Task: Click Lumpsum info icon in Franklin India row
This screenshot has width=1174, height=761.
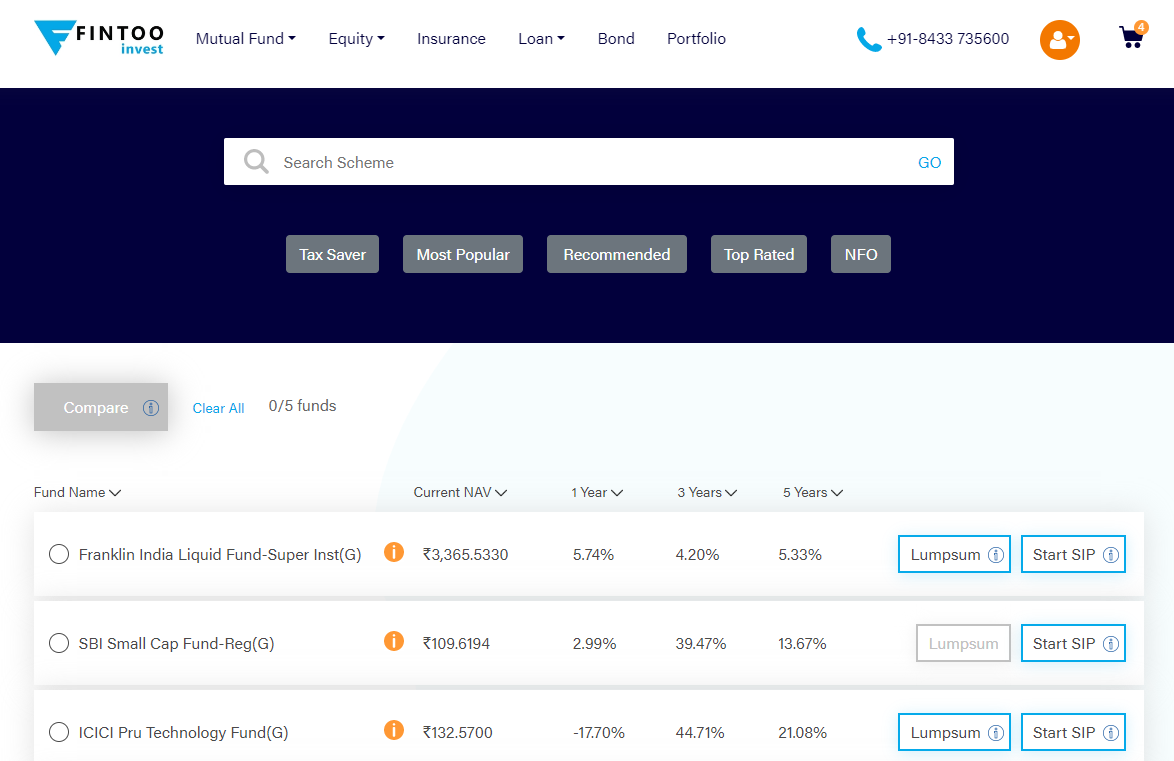Action: [996, 555]
